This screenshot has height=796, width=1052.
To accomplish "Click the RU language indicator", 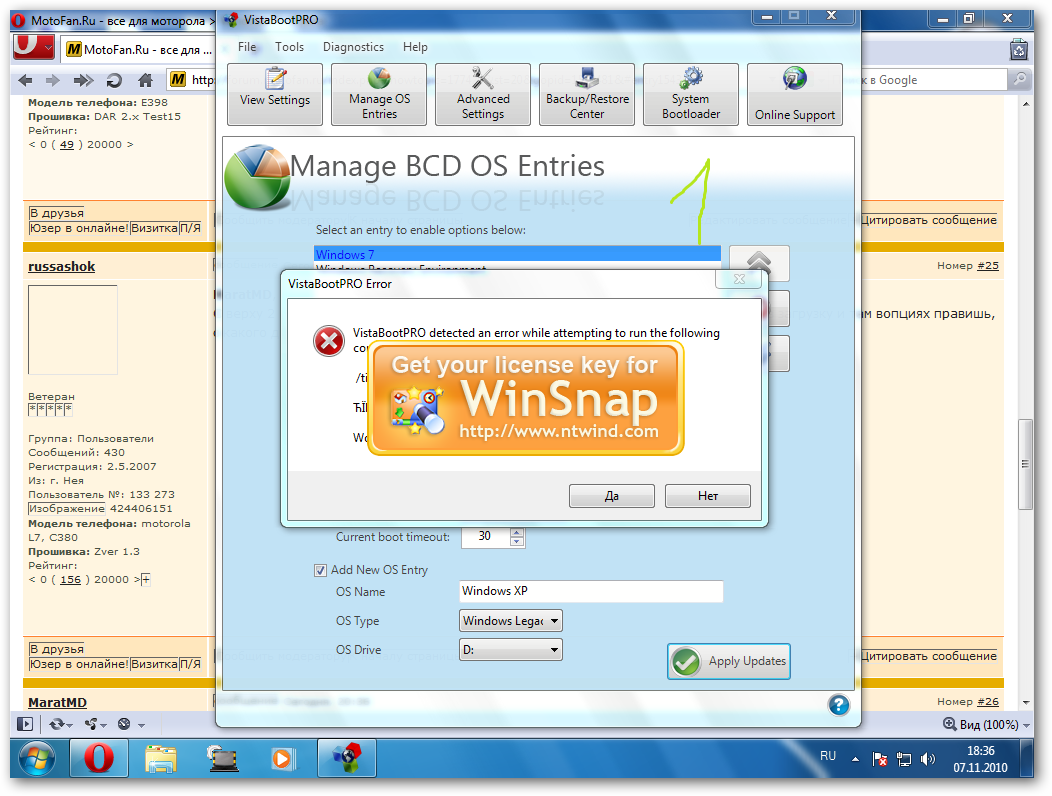I will (x=828, y=756).
